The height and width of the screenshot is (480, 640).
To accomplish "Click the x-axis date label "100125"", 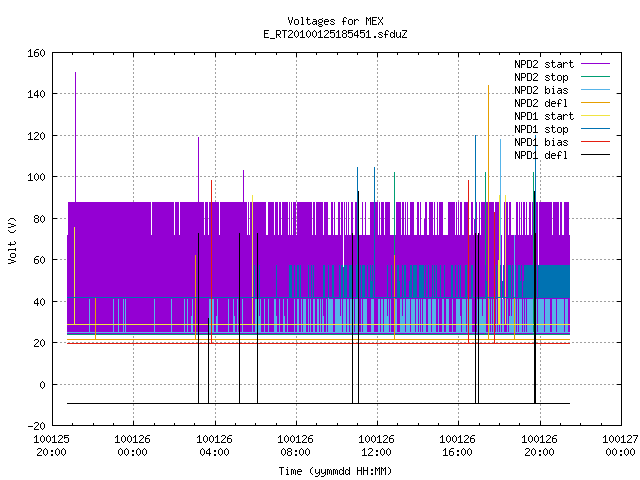I will tap(51, 440).
